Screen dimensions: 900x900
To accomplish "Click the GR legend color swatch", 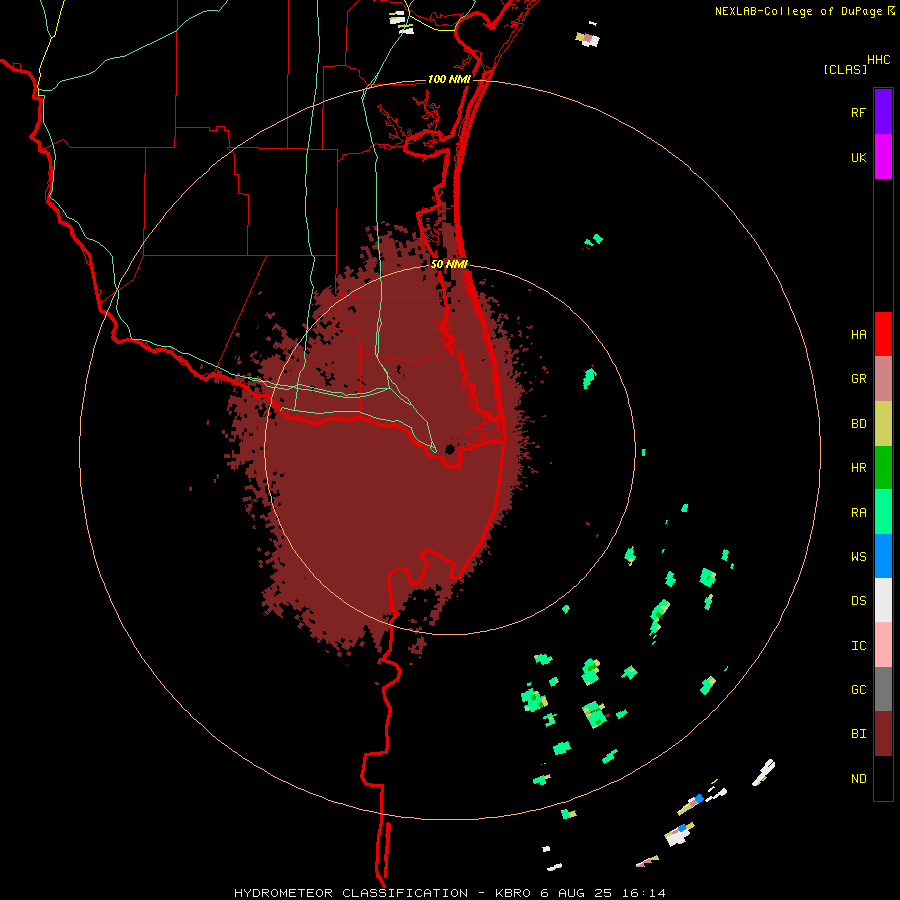I will (883, 379).
